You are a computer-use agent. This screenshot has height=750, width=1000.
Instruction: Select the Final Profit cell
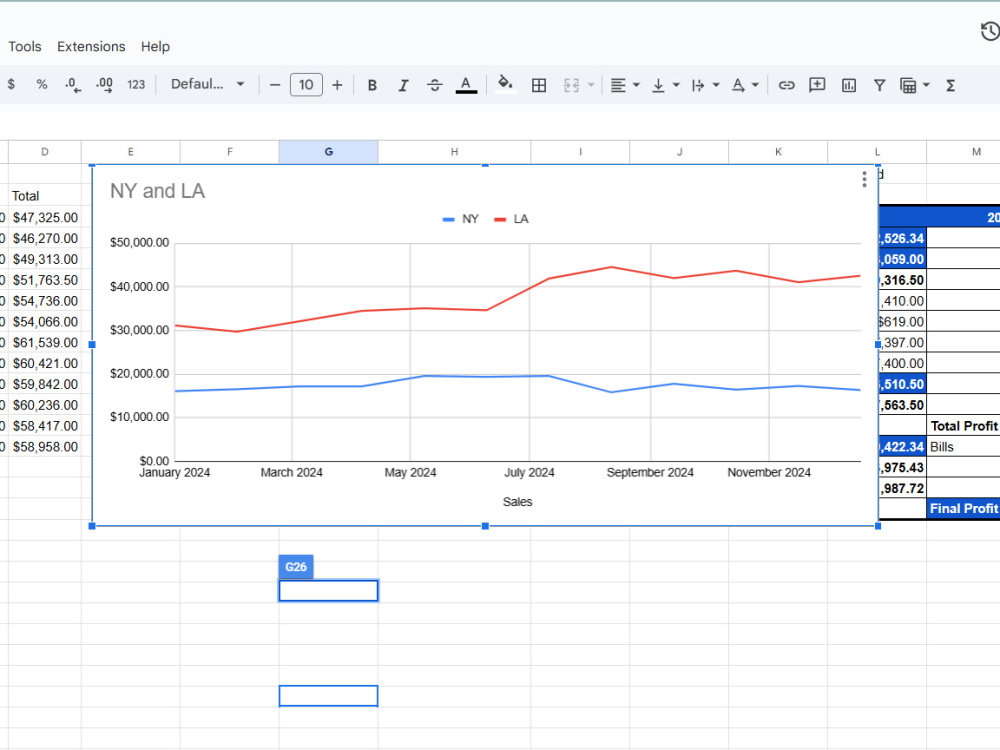pyautogui.click(x=964, y=508)
